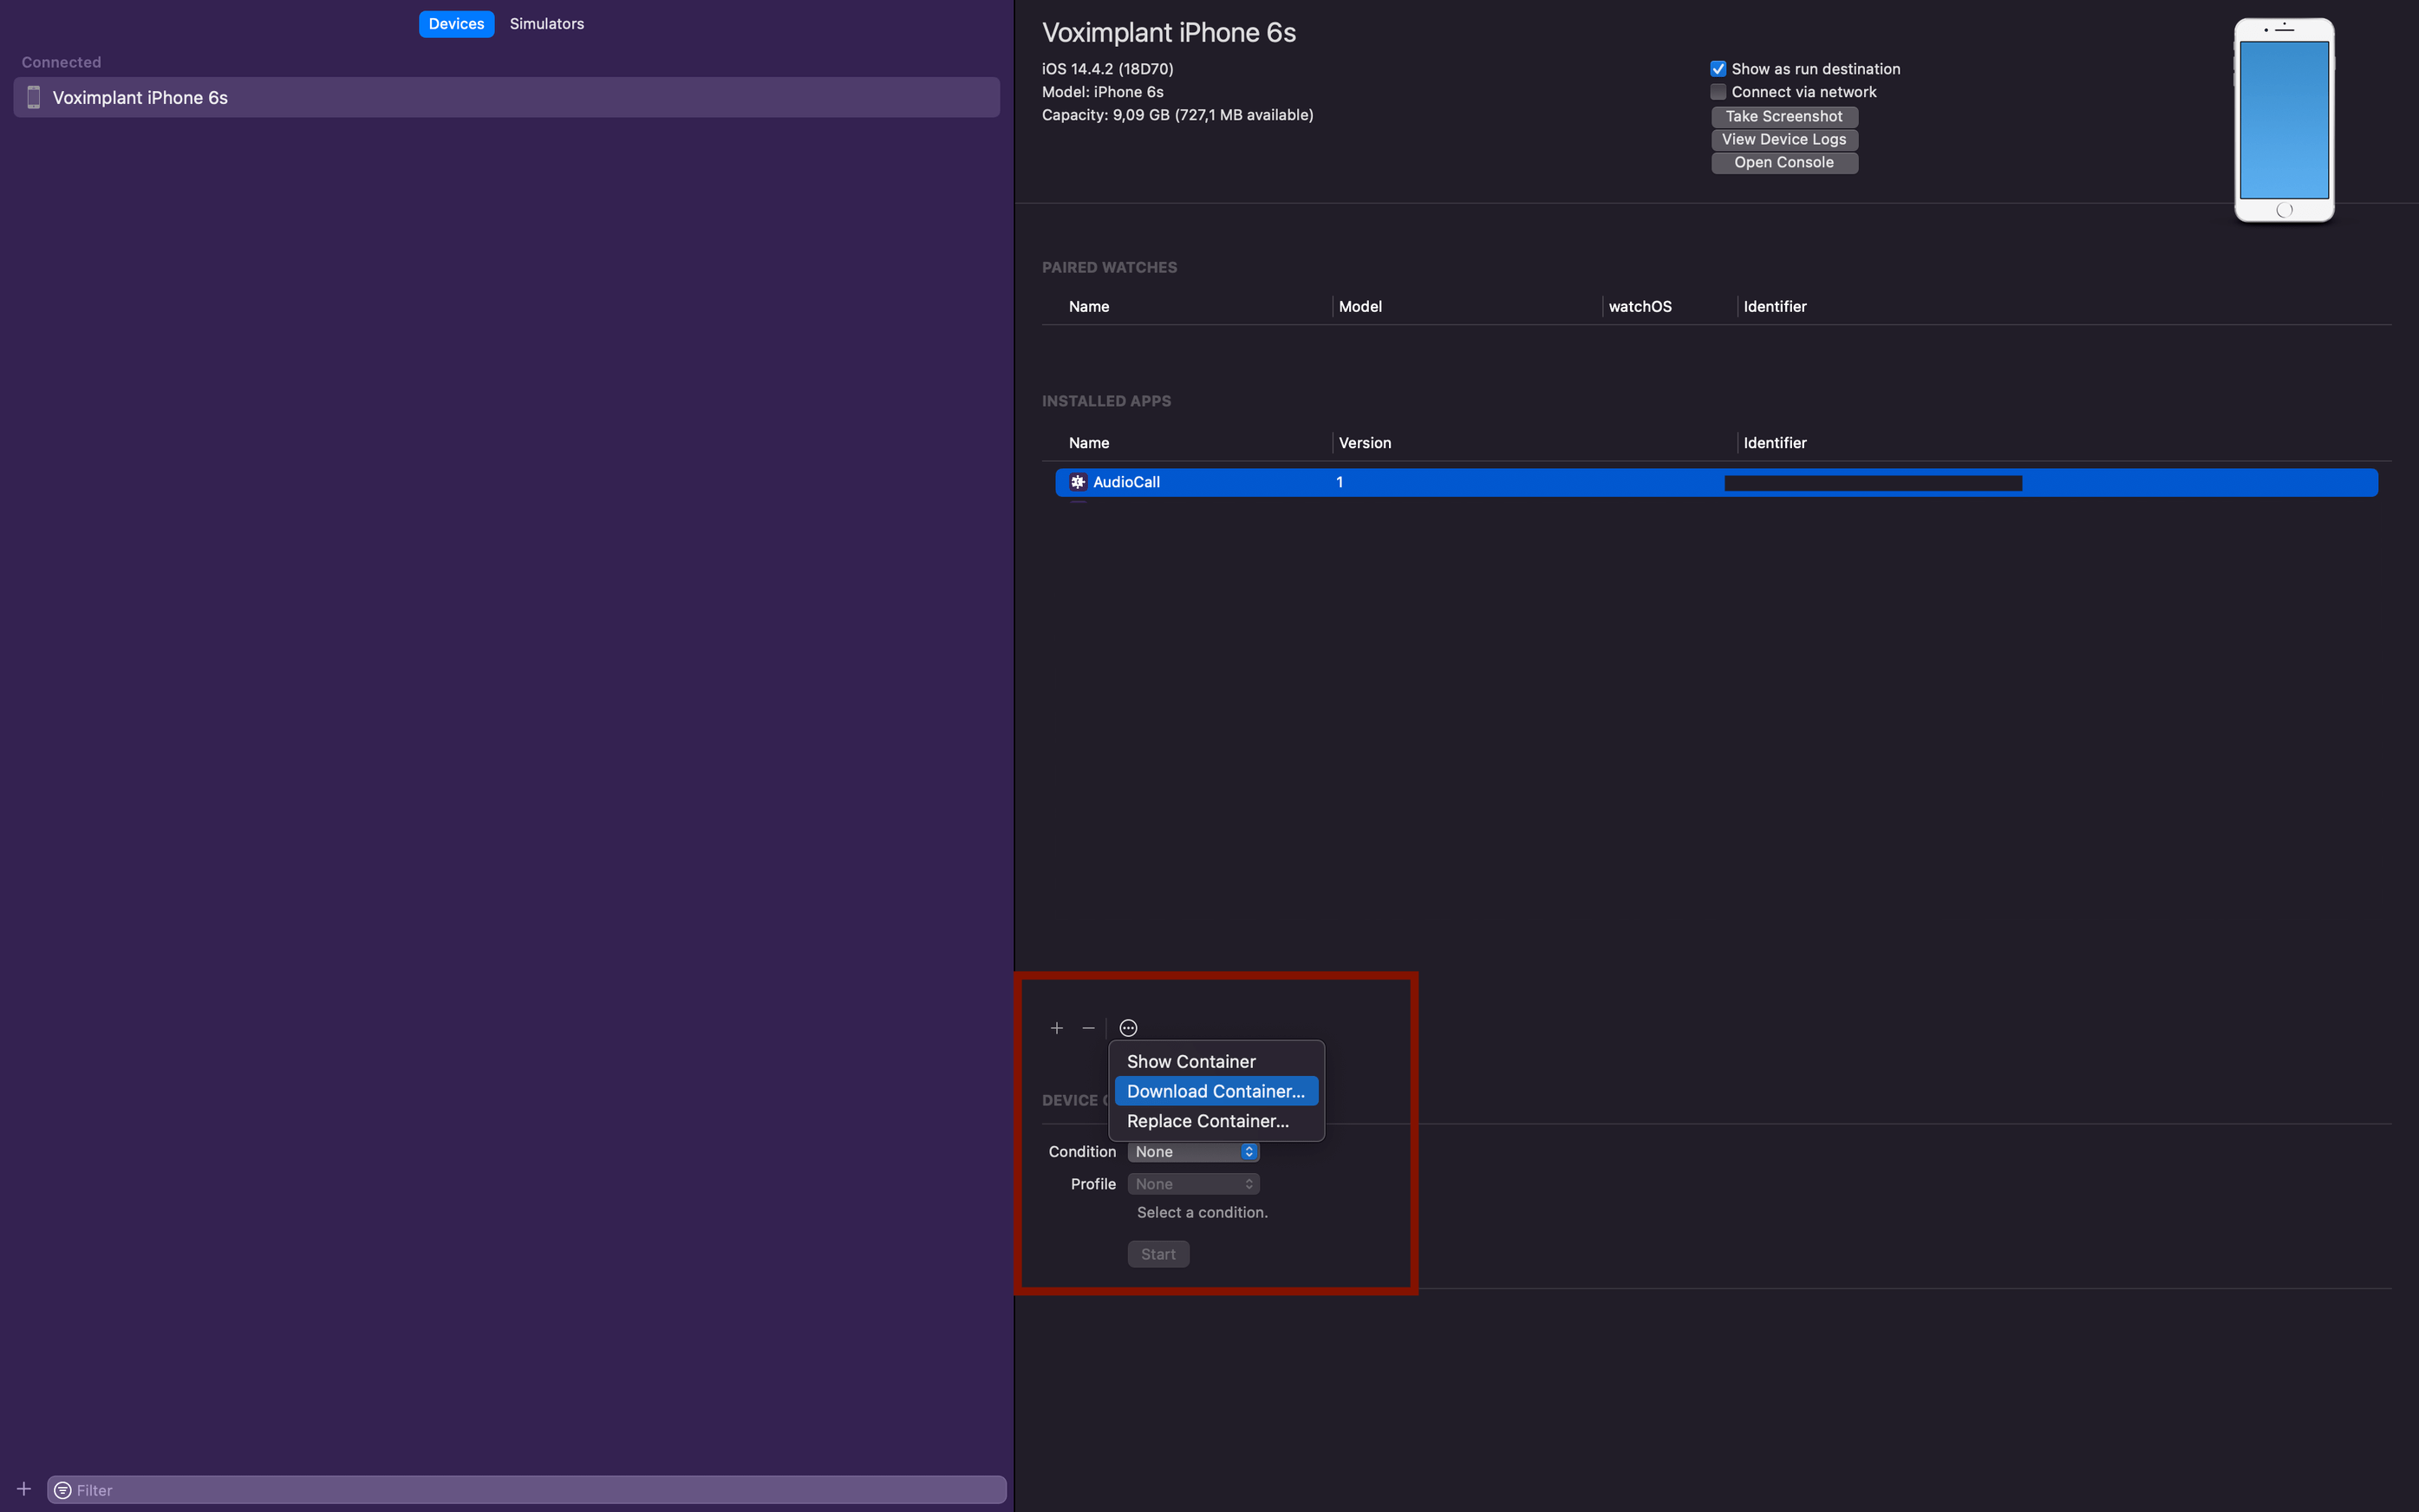Toggle Show as run destination checkbox
The width and height of the screenshot is (2419, 1512).
tap(1718, 68)
